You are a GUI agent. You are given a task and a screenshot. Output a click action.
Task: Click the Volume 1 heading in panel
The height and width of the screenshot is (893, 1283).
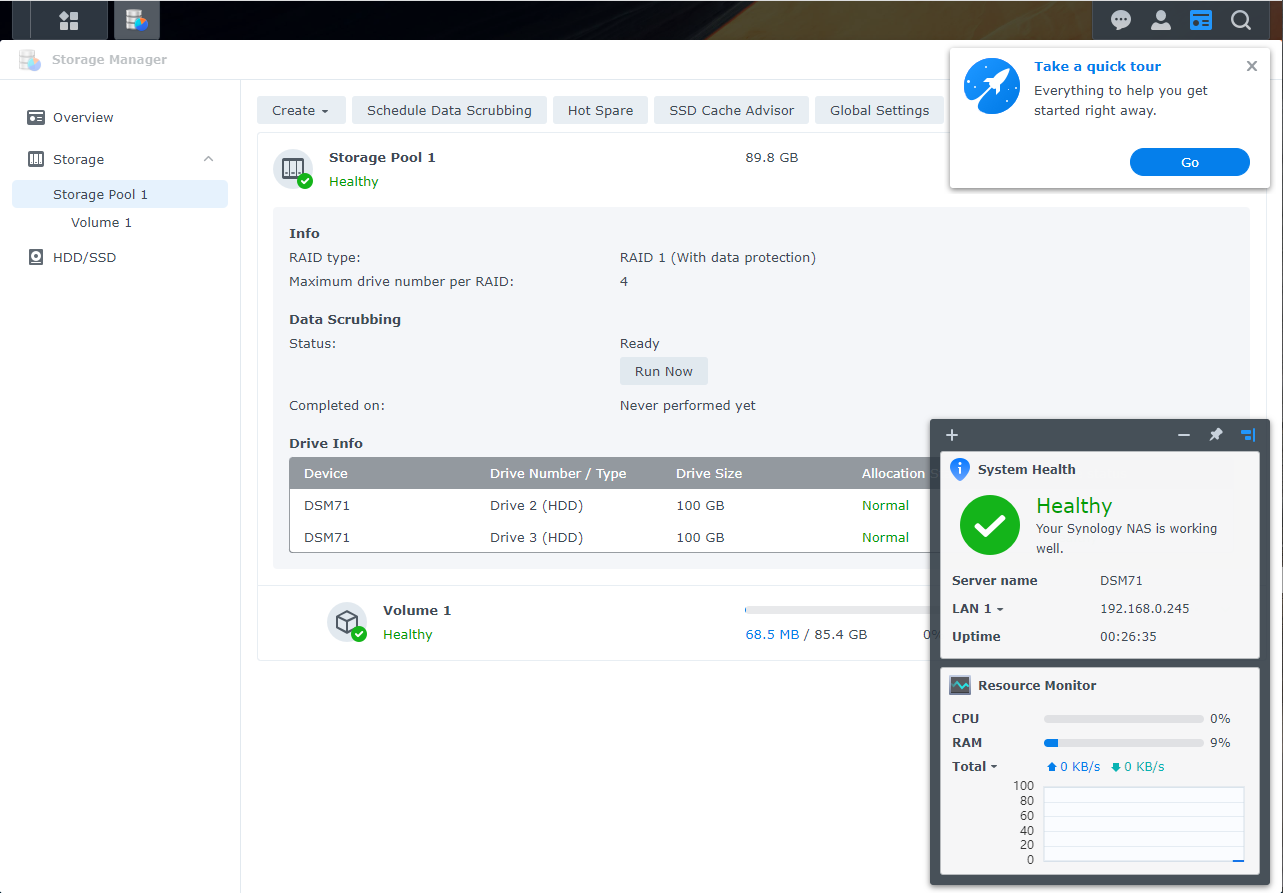tap(417, 610)
